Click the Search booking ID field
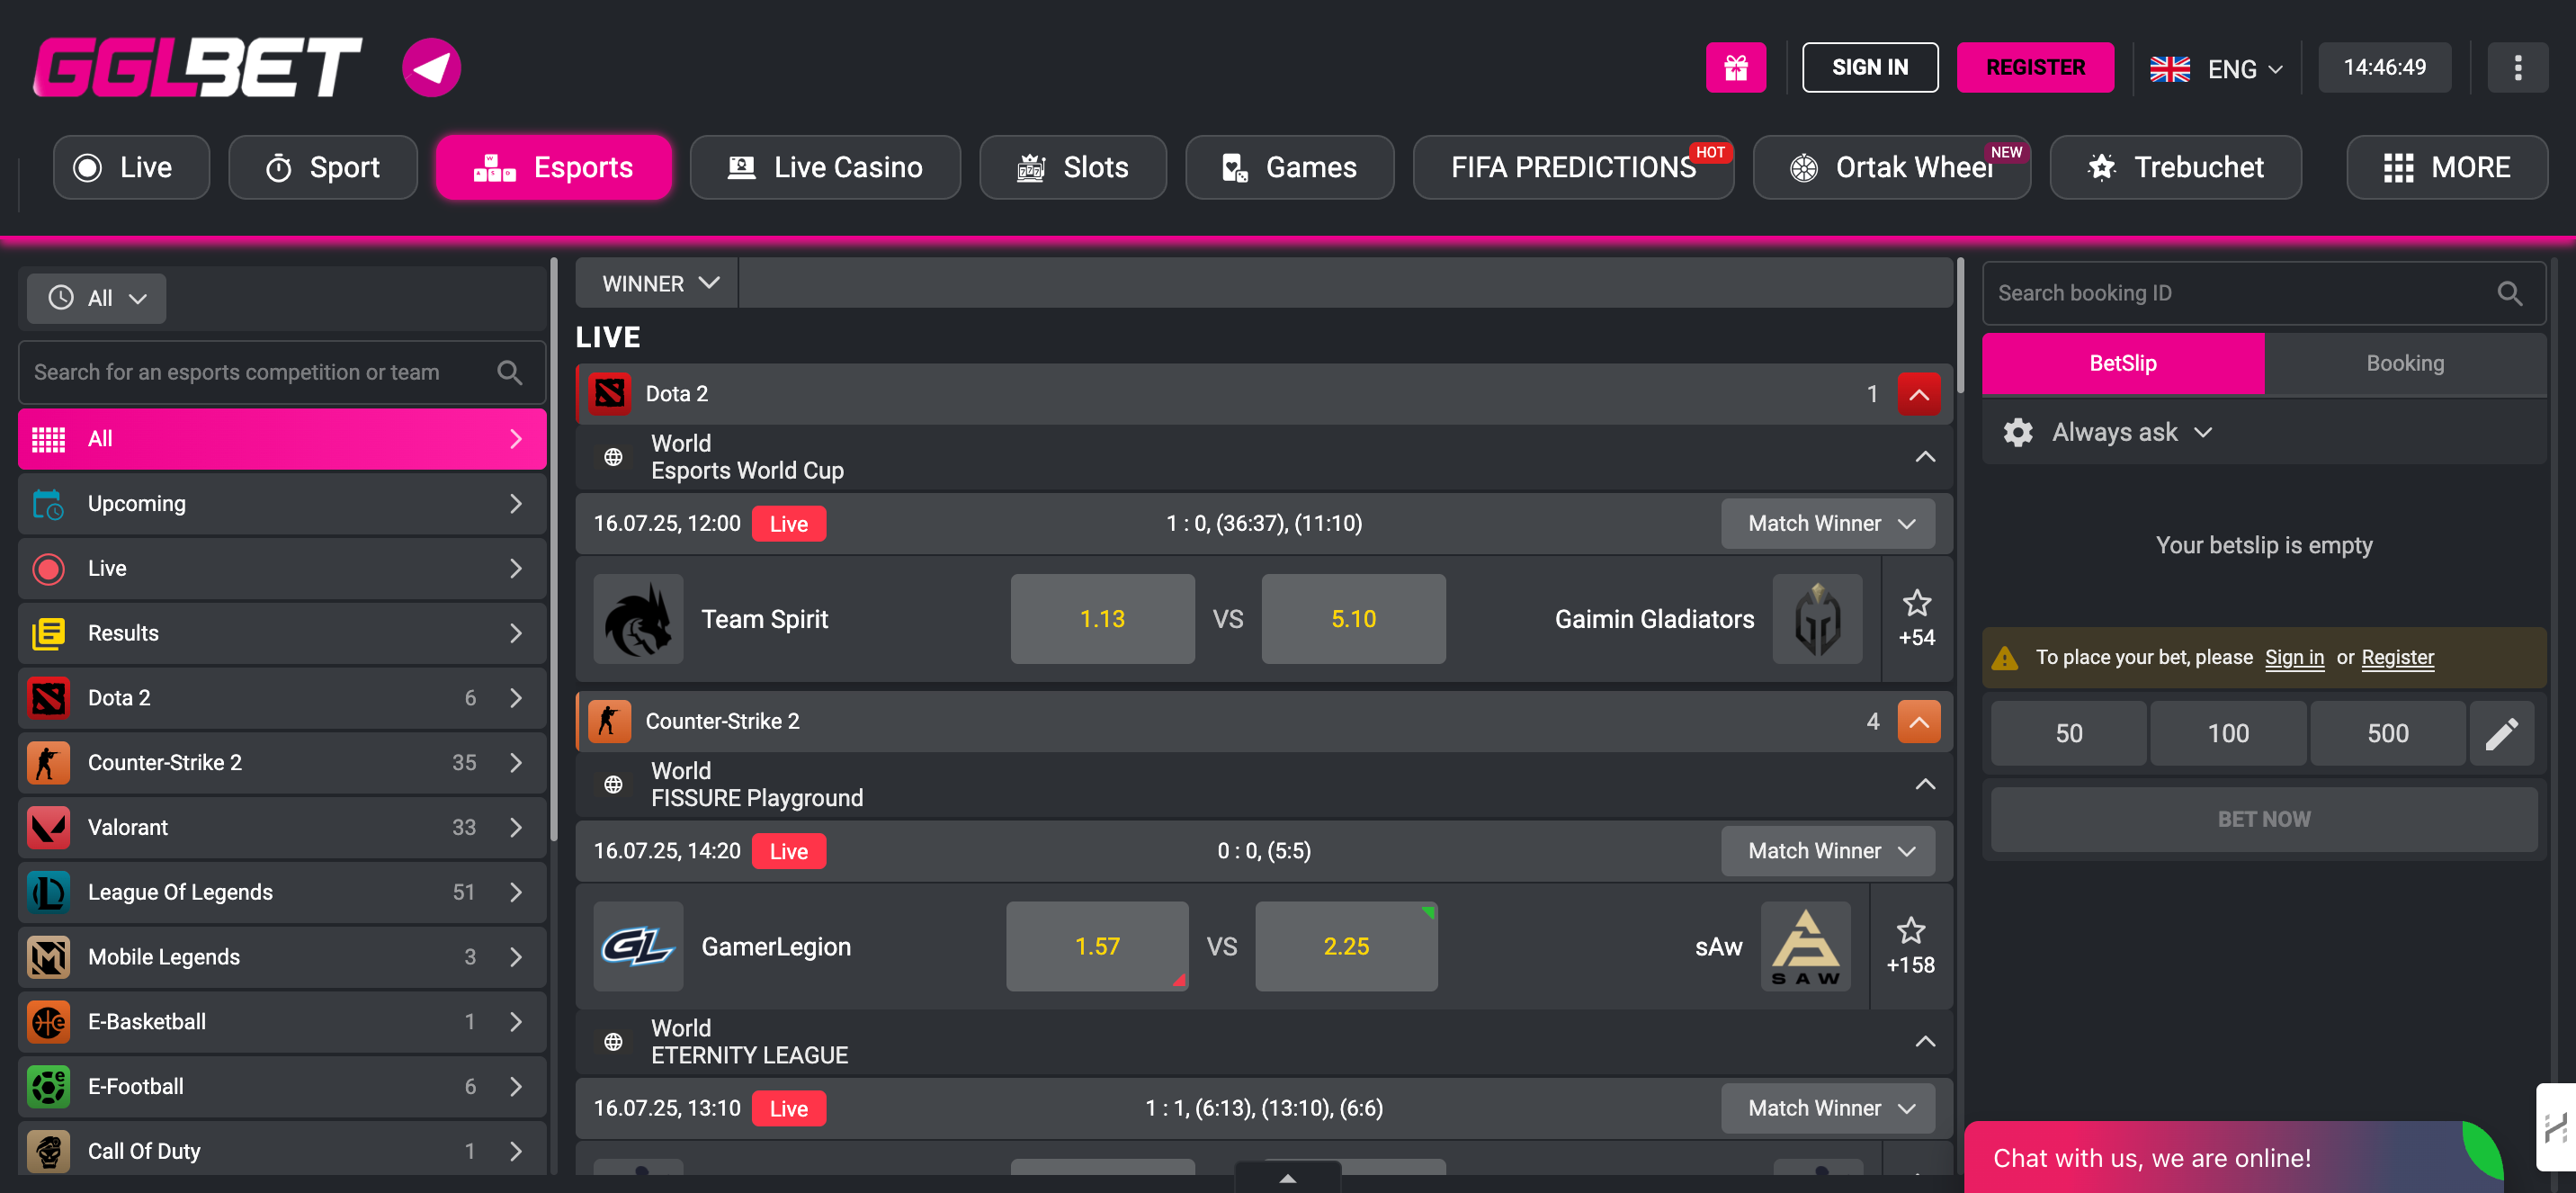Viewport: 2576px width, 1193px height. click(2263, 293)
